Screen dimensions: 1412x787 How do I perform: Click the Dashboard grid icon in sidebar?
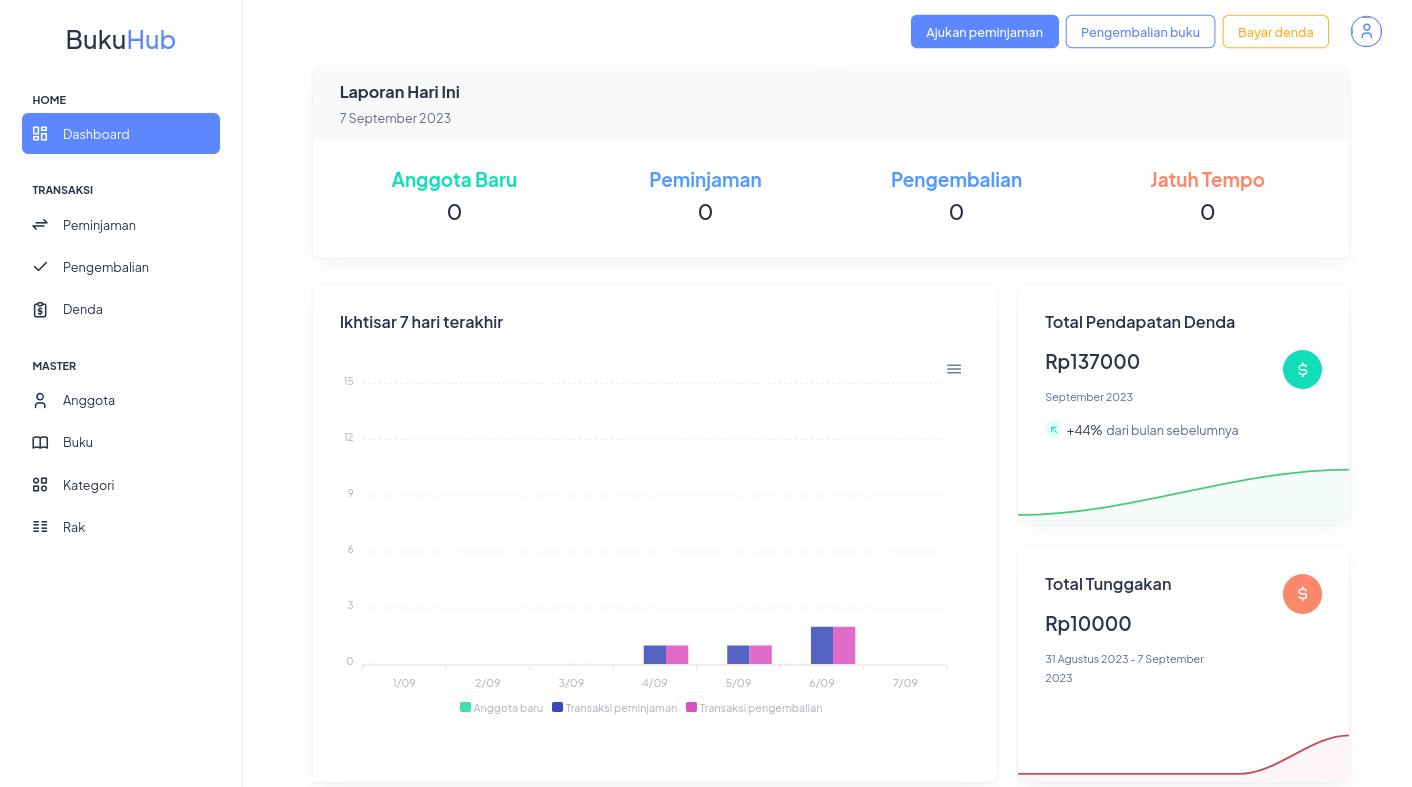pyautogui.click(x=40, y=134)
